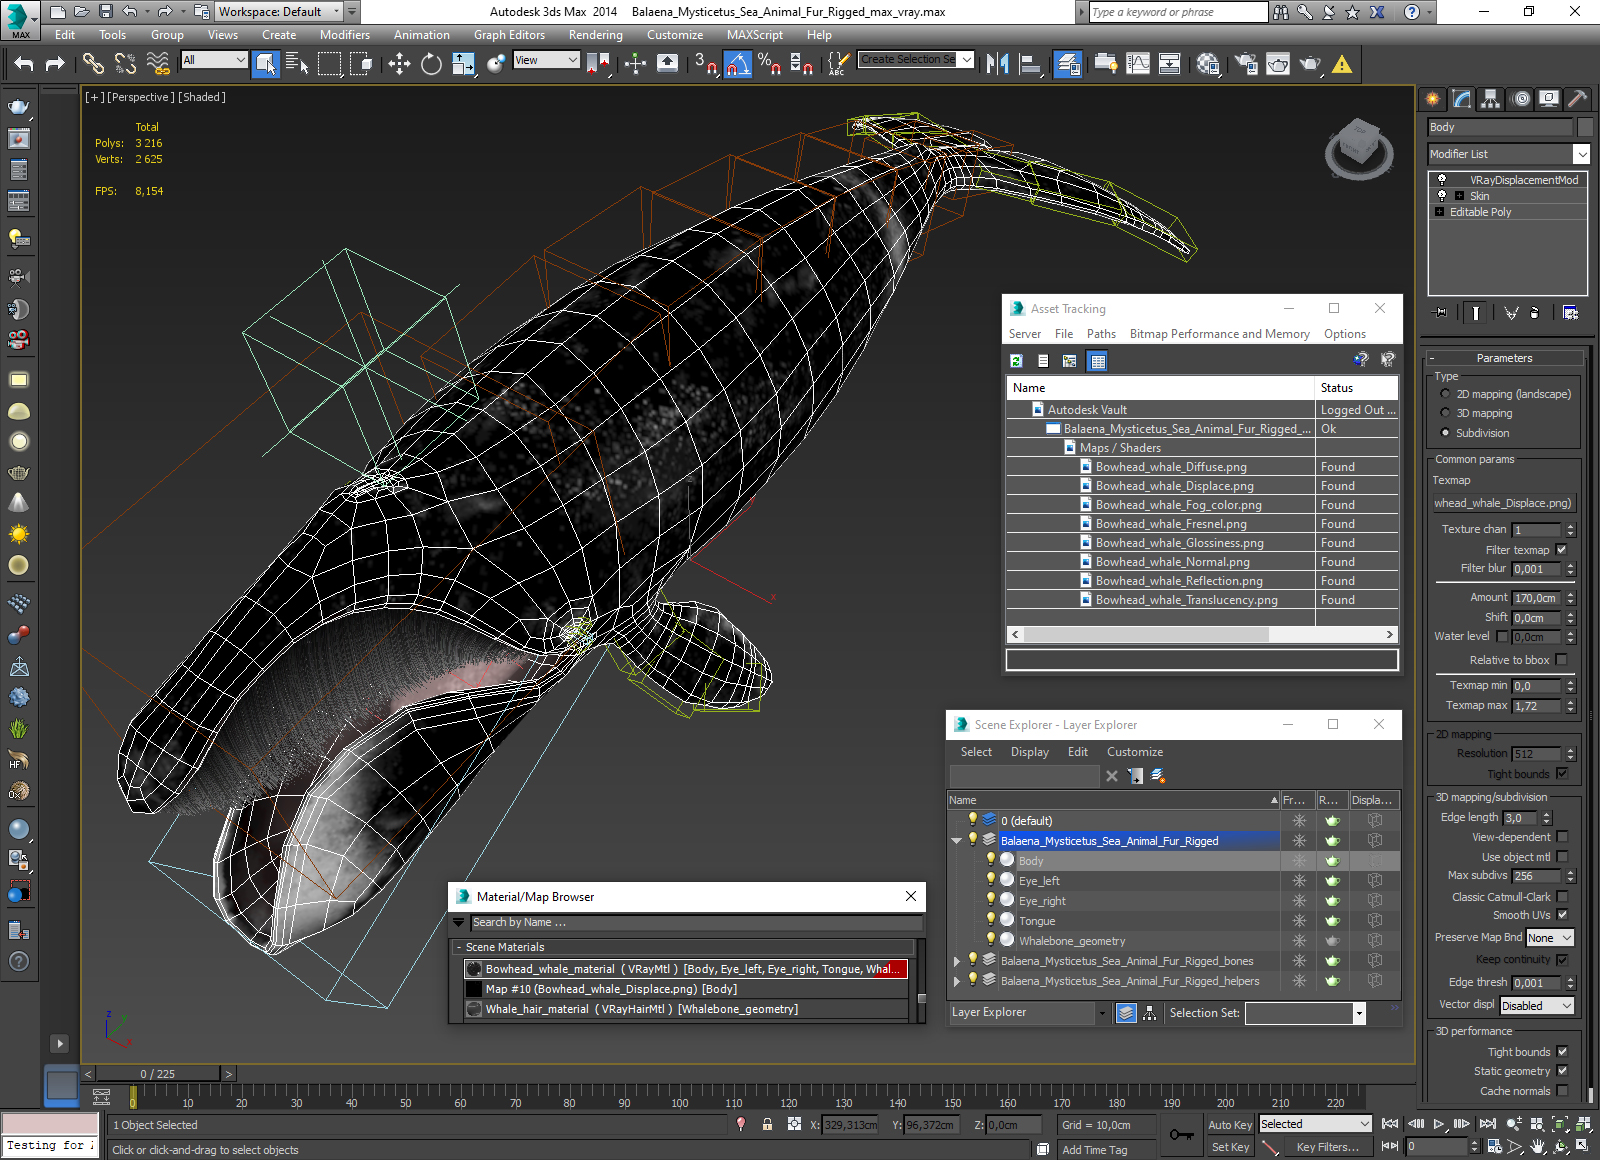Activate the Select Object tool
This screenshot has width=1600, height=1160.
(266, 64)
